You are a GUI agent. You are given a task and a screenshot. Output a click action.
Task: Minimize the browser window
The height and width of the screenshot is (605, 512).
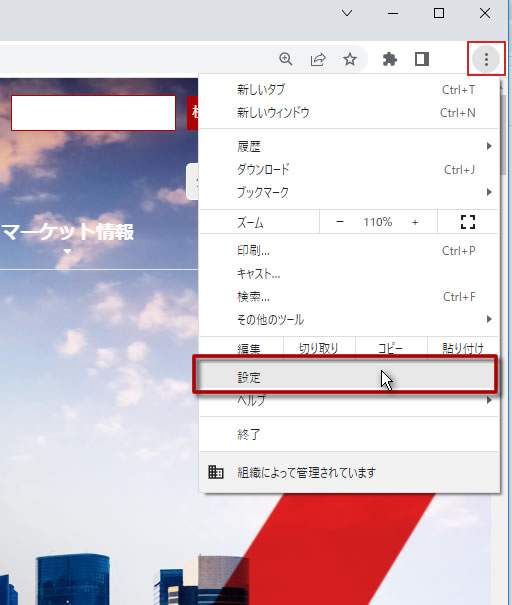pos(393,13)
